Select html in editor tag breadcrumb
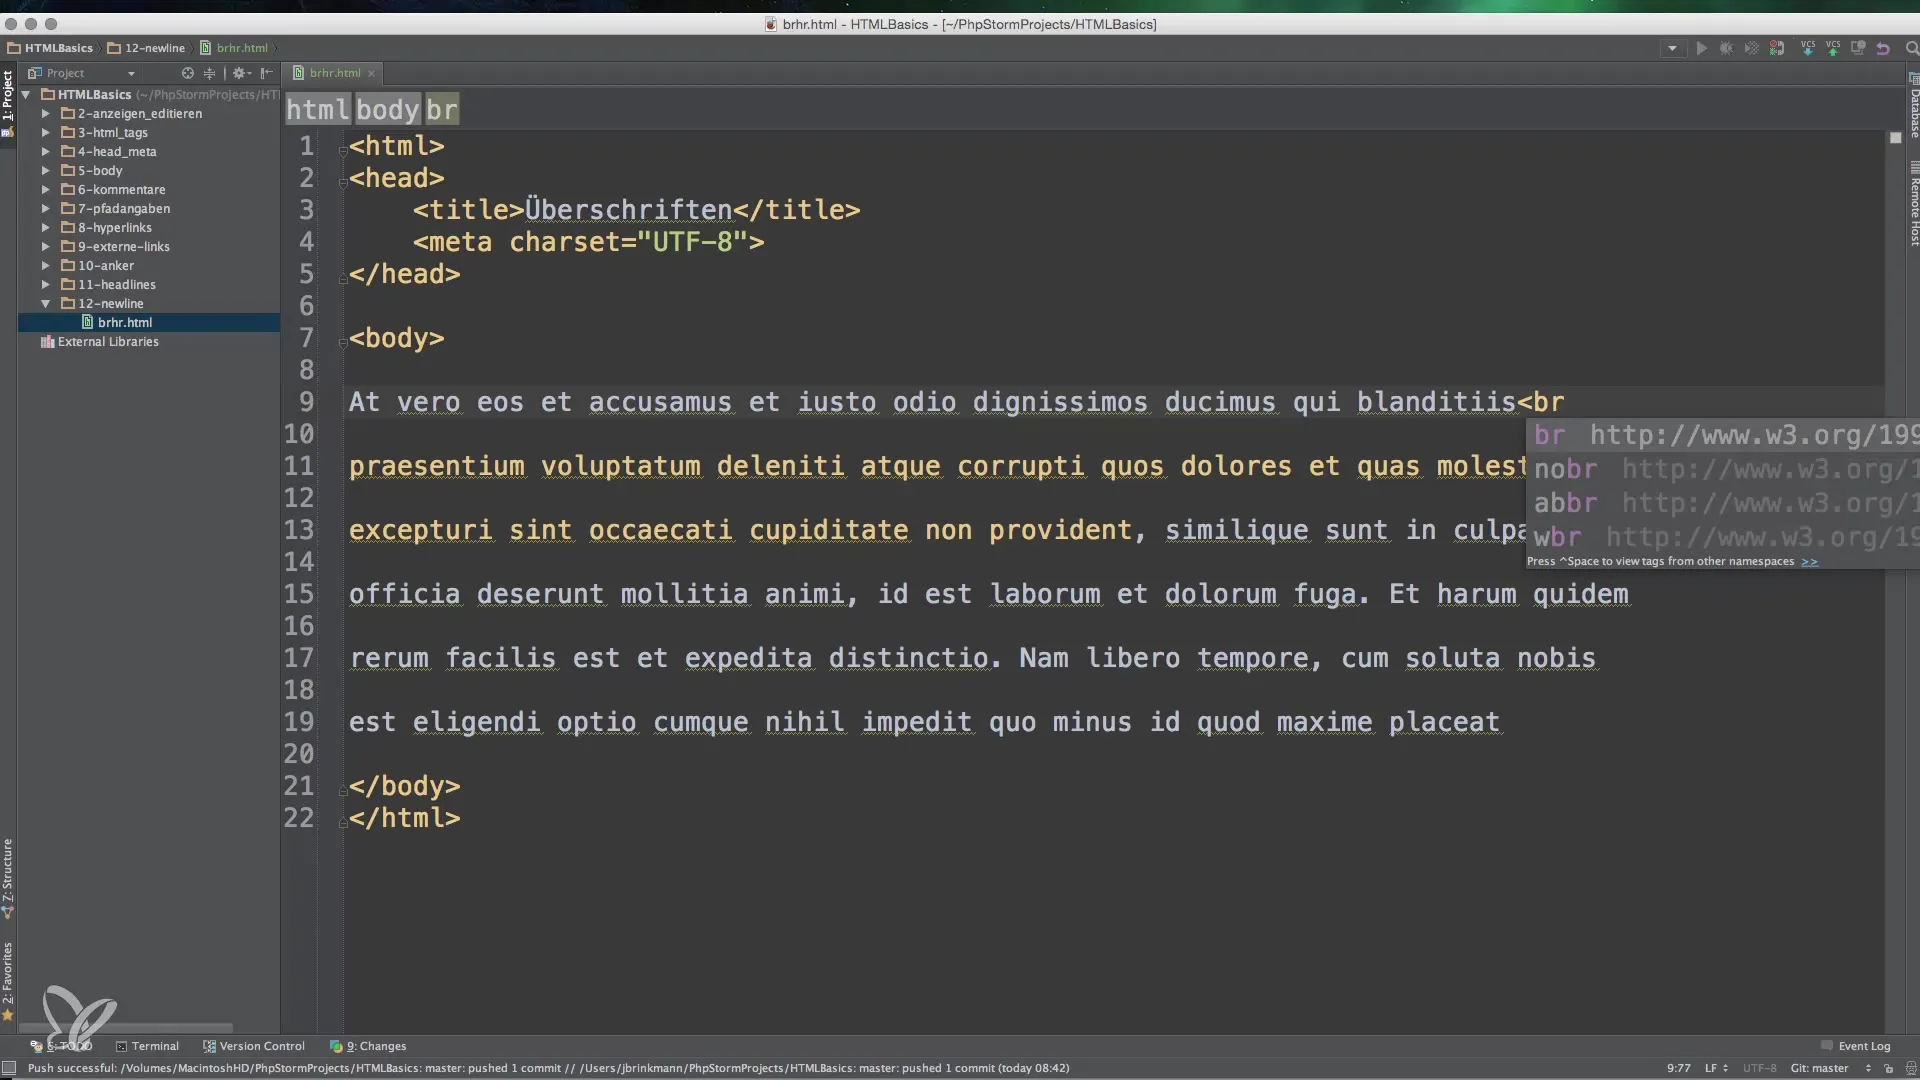 click(318, 109)
